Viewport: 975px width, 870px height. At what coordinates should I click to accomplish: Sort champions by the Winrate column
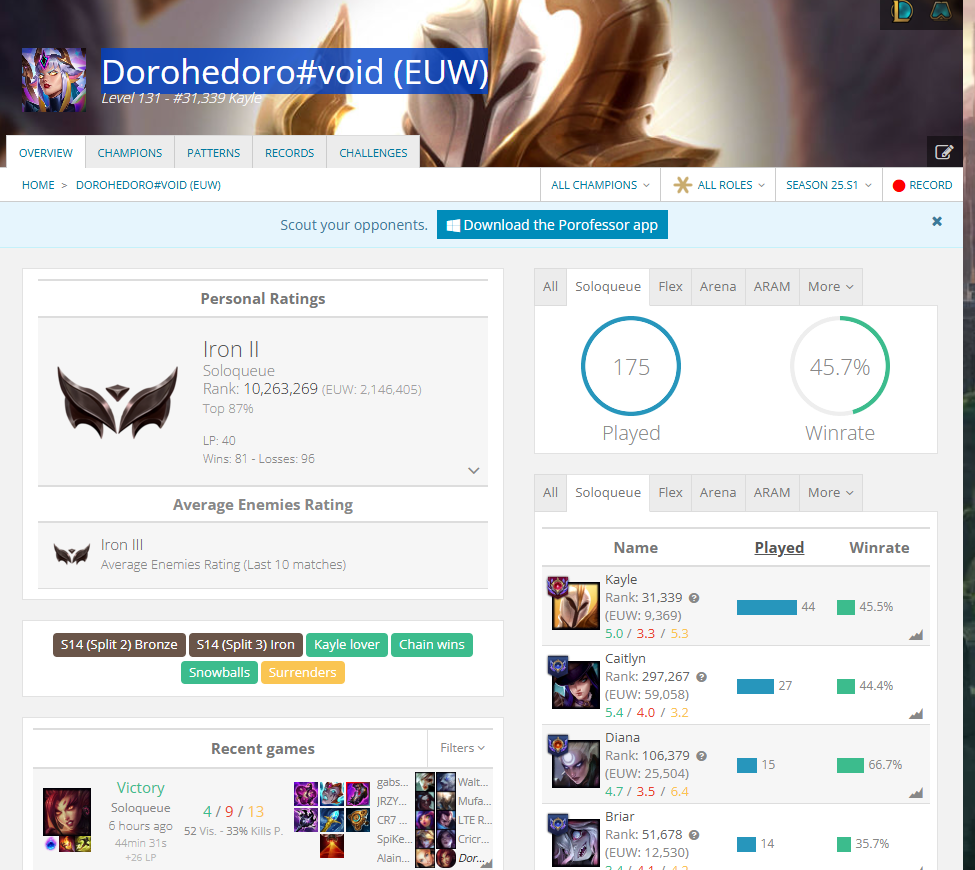[x=879, y=548]
